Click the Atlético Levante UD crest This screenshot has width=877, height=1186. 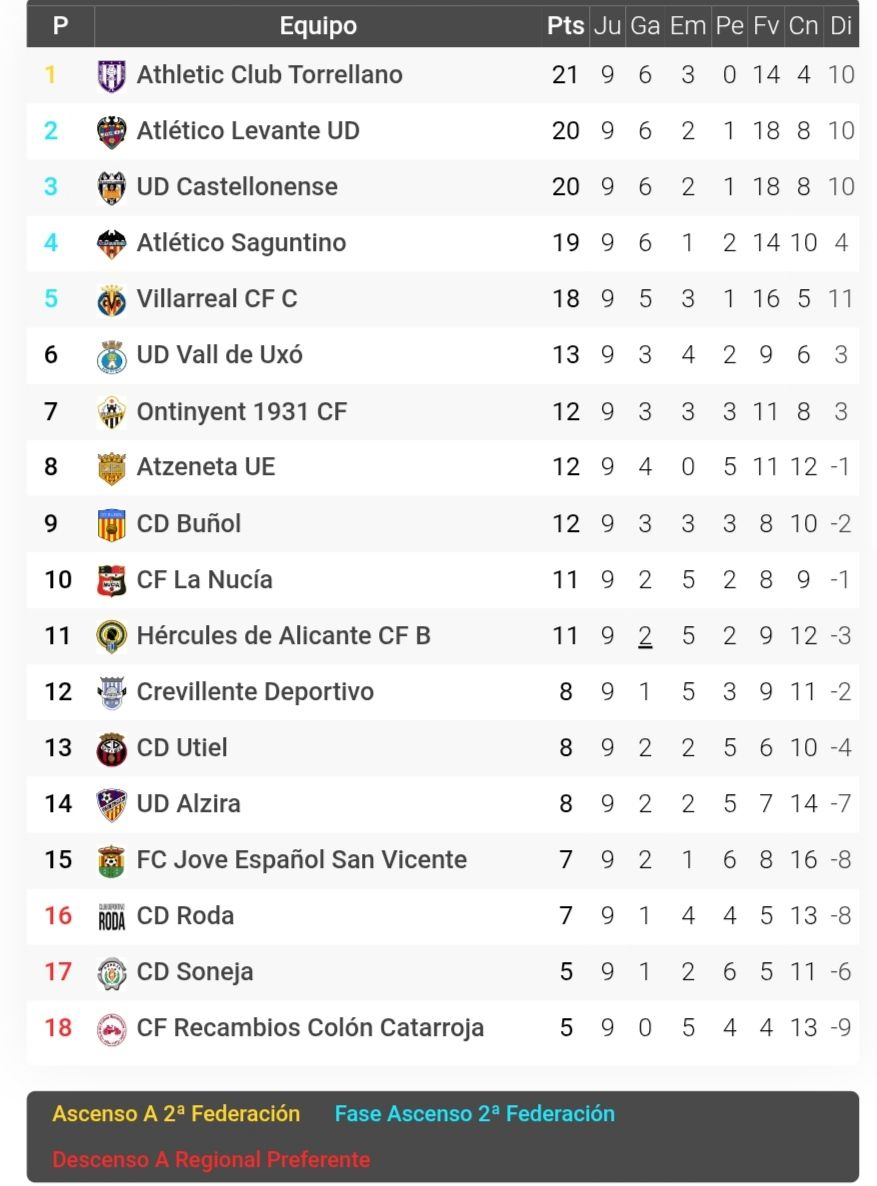coord(111,132)
